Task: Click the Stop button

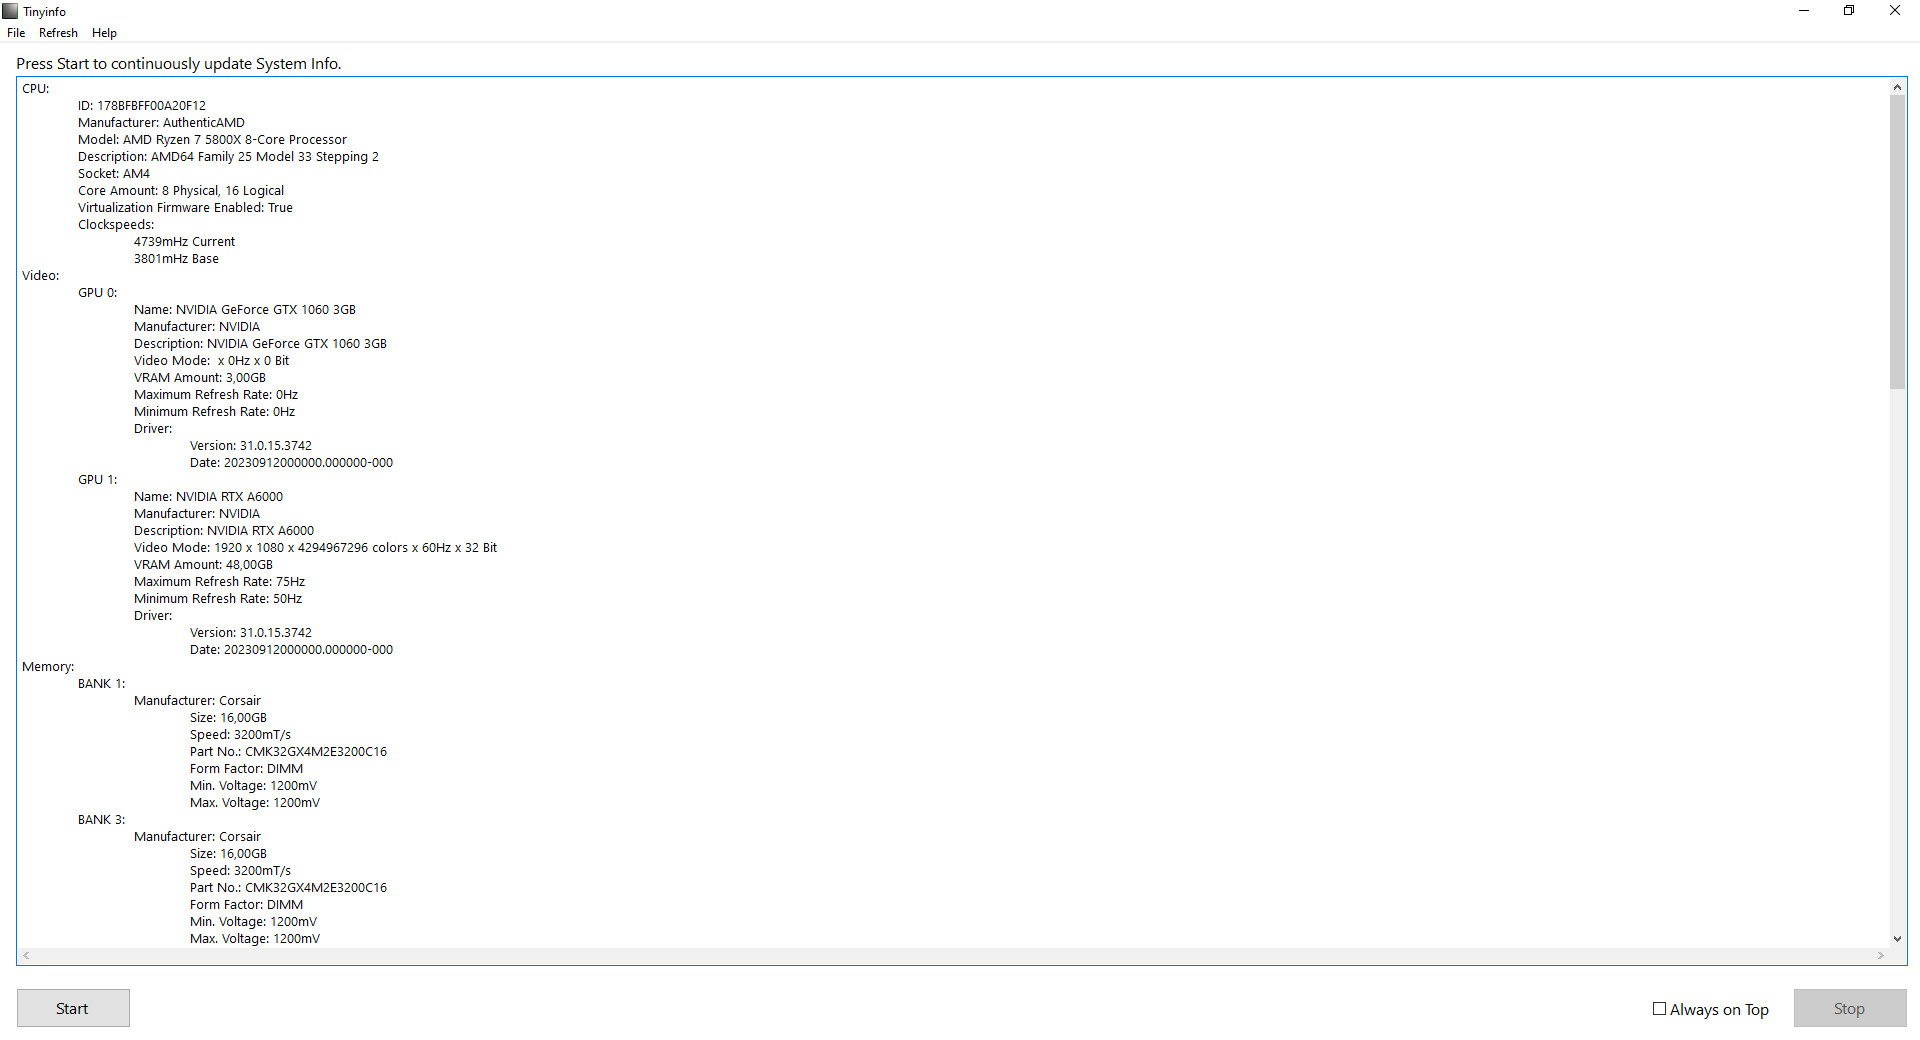Action: coord(1850,1008)
